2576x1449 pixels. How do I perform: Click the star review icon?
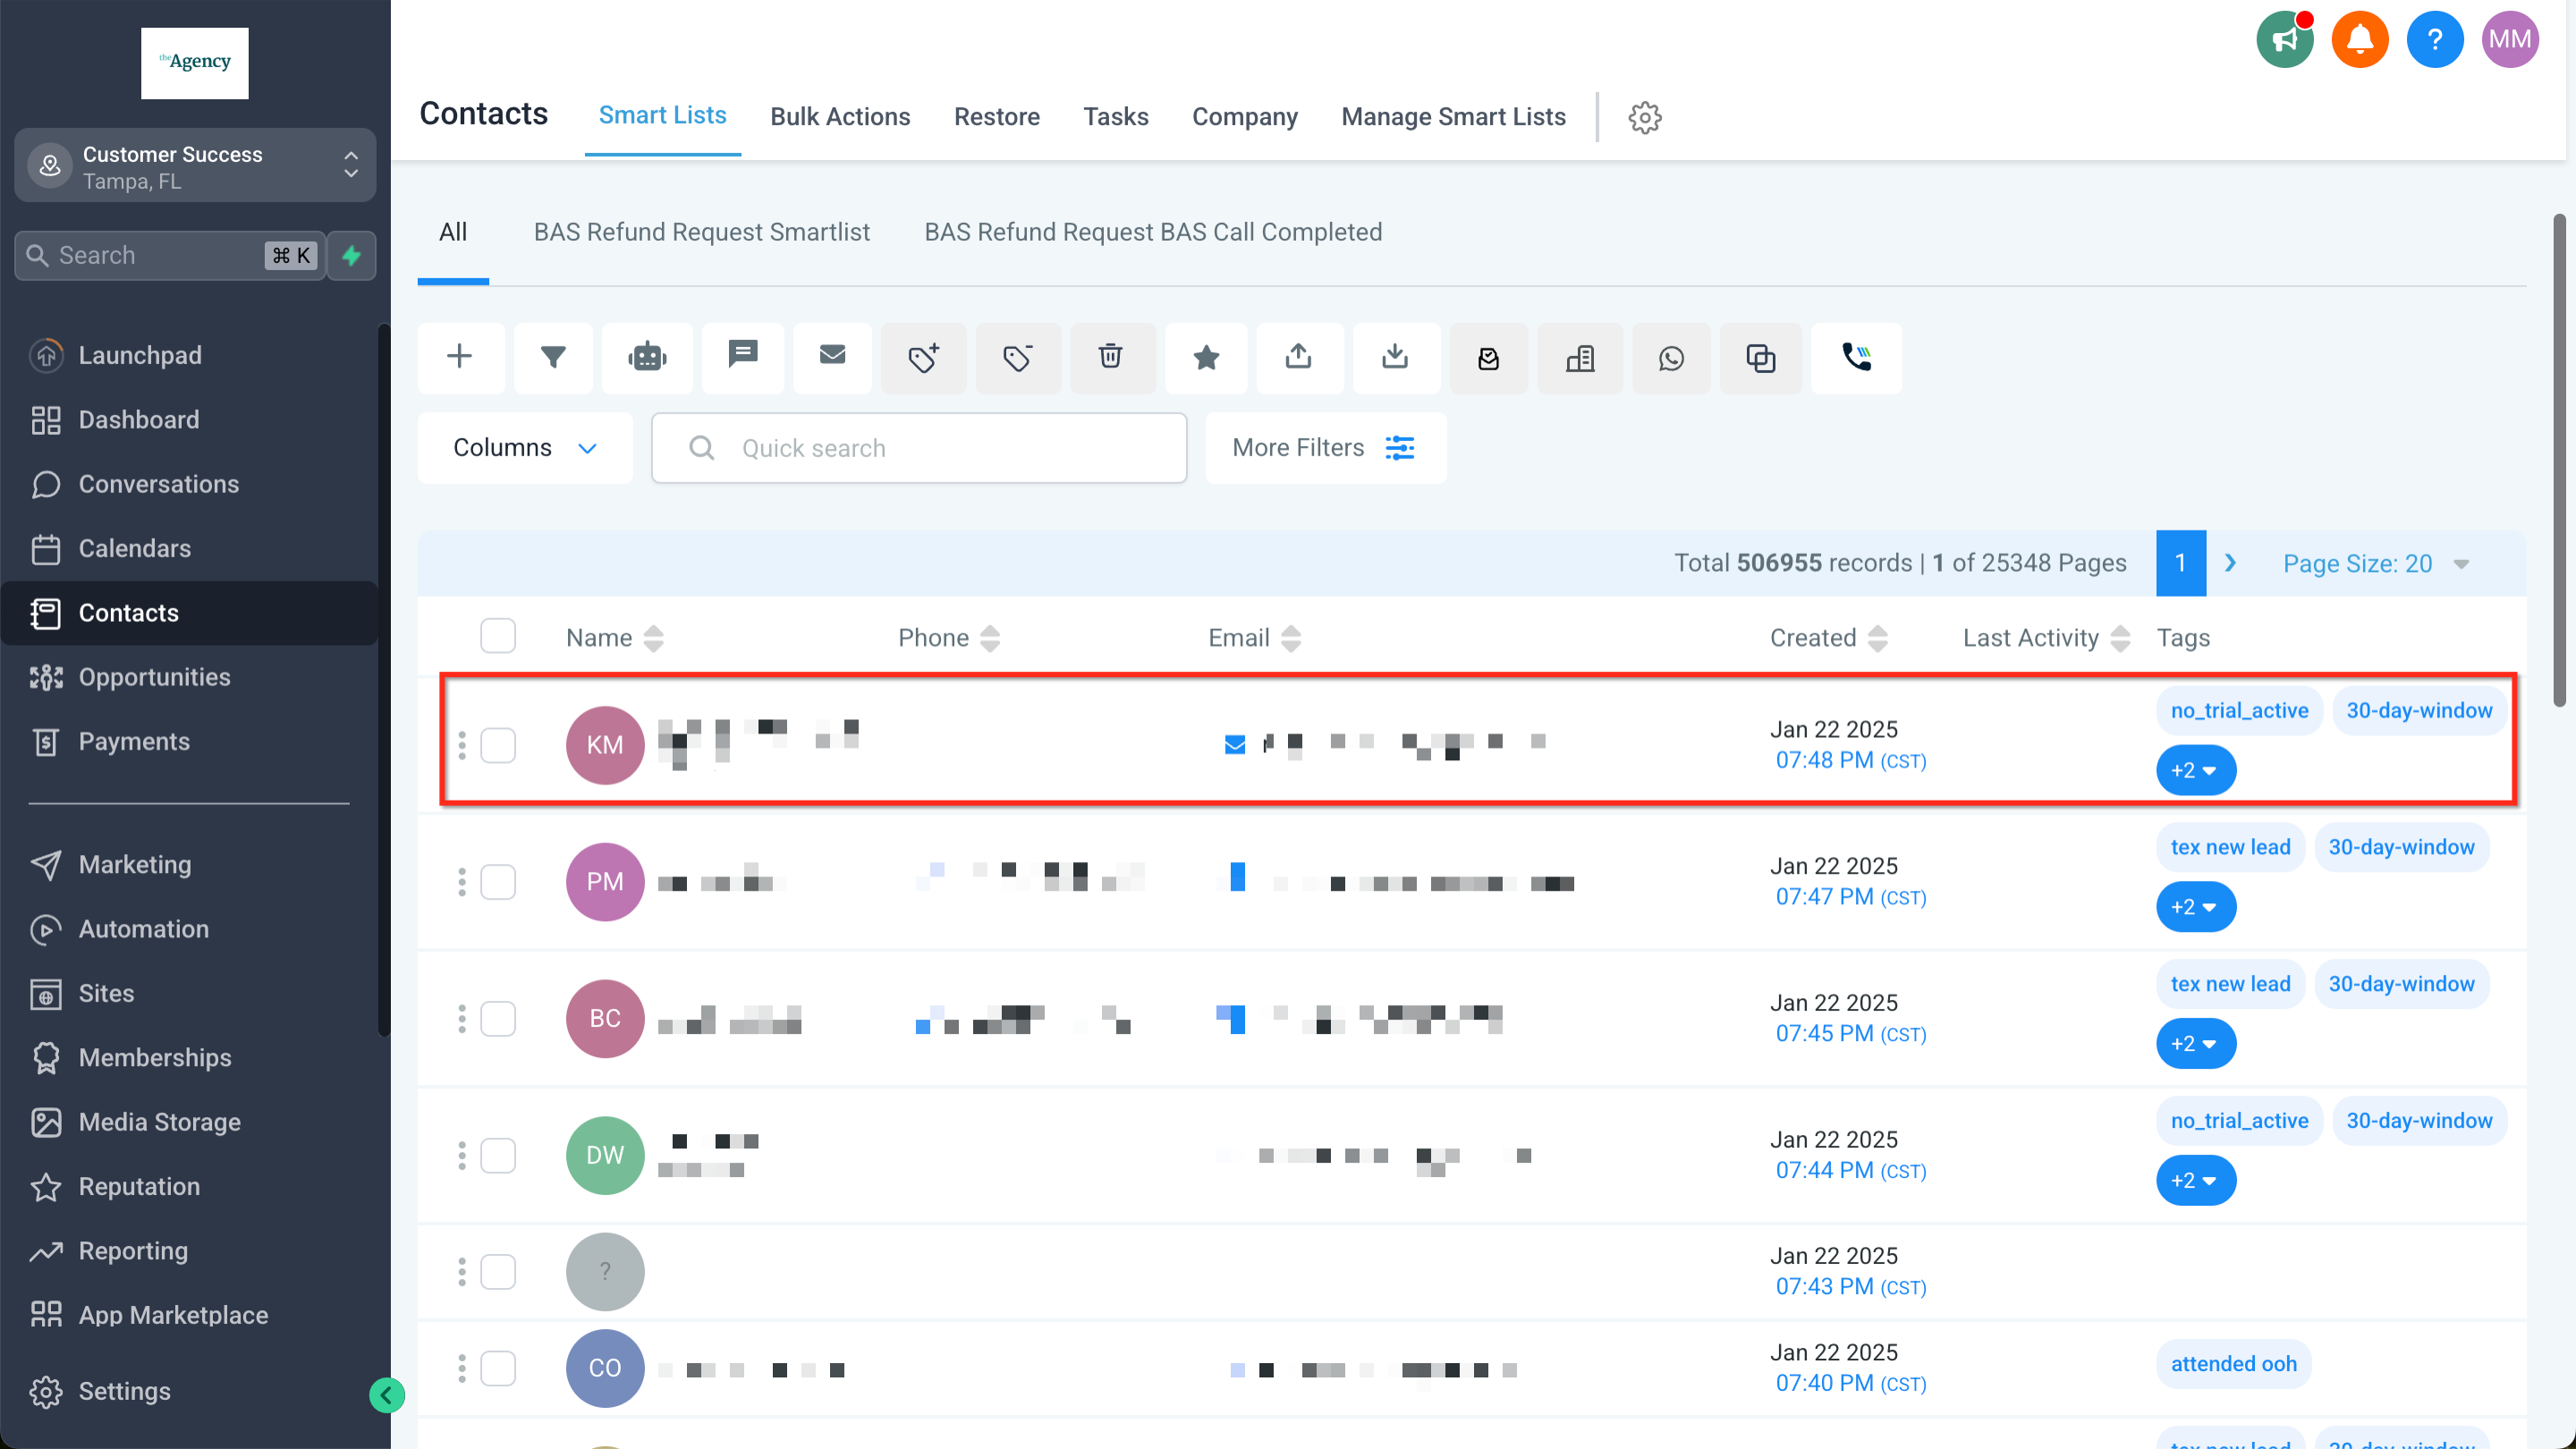[1206, 357]
